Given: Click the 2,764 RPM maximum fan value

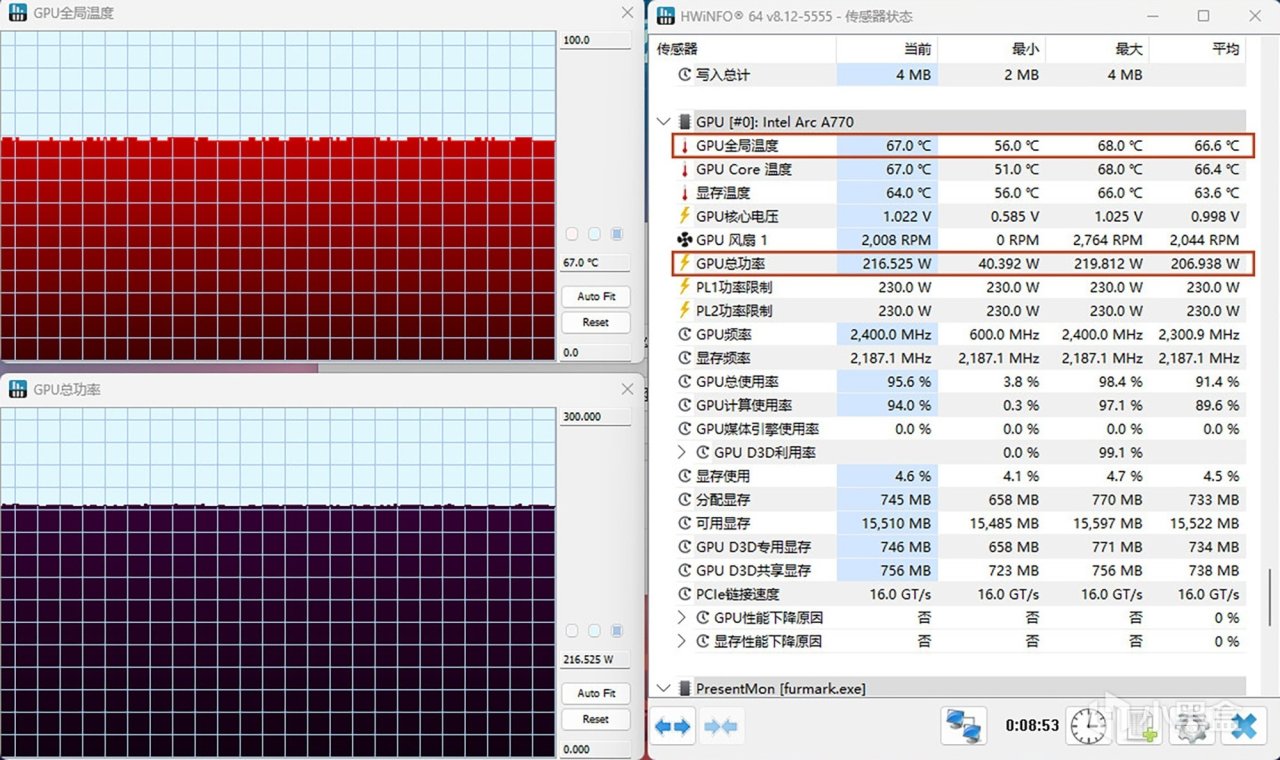Looking at the screenshot, I should [1107, 240].
